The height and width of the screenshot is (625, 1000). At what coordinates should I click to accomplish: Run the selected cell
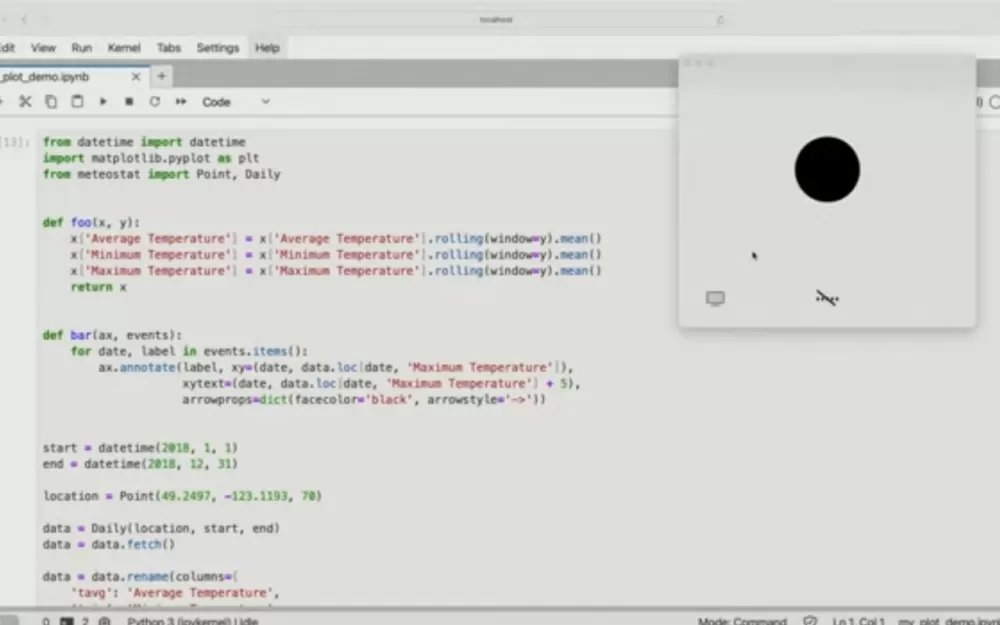pos(103,102)
